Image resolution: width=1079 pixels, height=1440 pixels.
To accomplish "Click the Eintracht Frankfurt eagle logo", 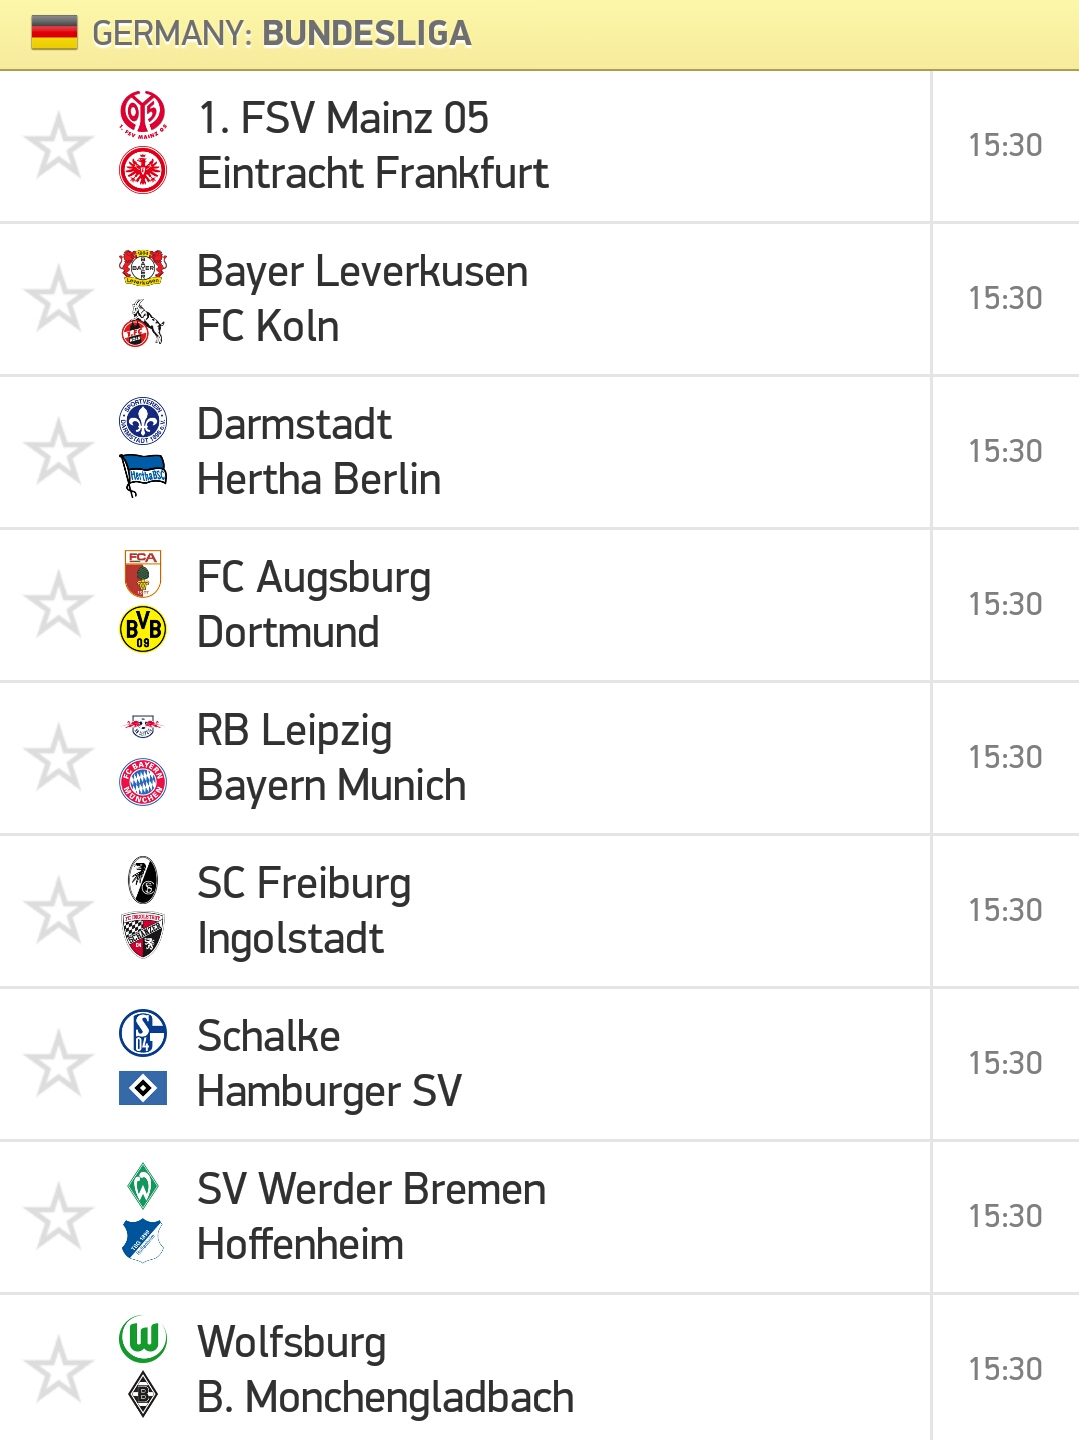I will coord(143,170).
